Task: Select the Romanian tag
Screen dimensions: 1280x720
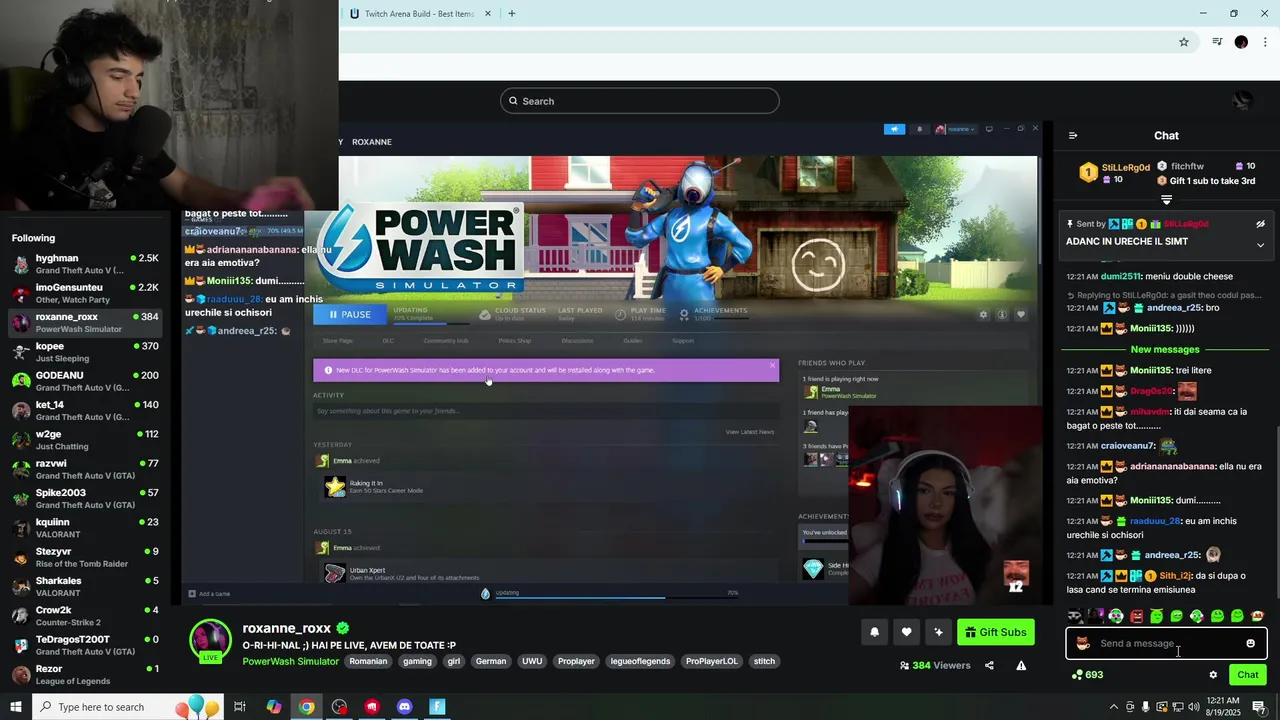Action: point(368,661)
